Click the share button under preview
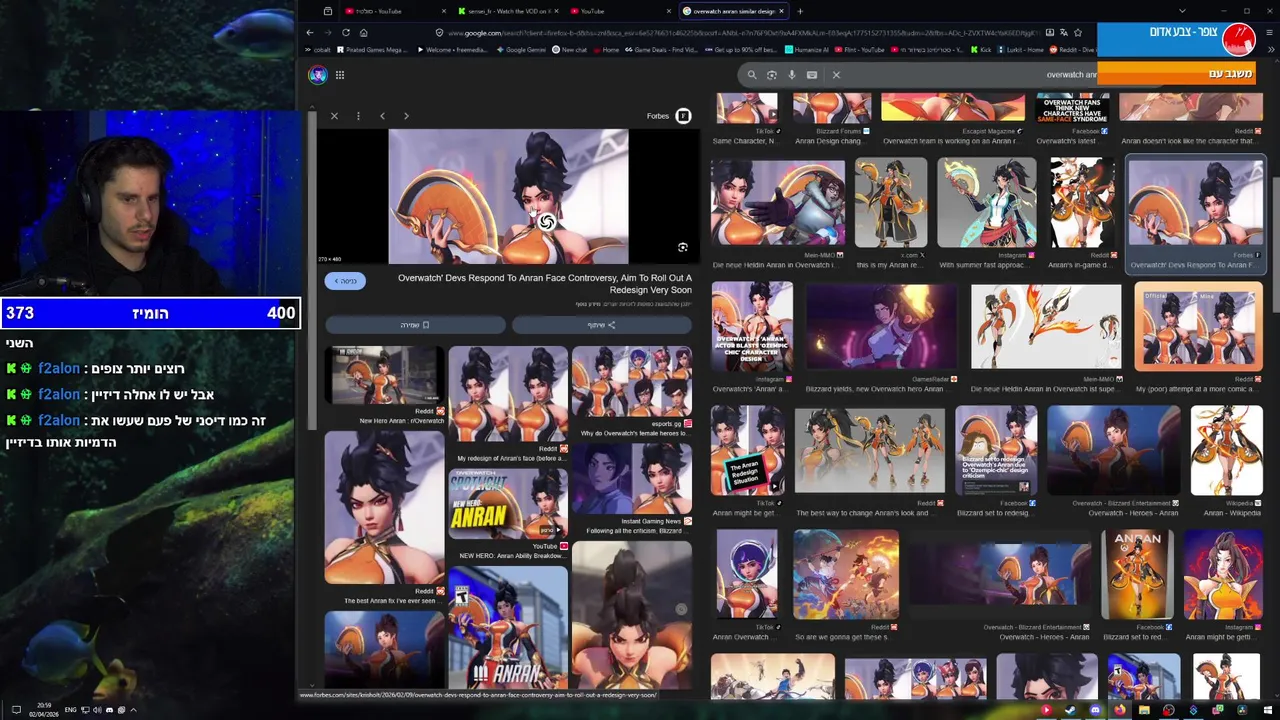Viewport: 1280px width, 720px height. pos(601,325)
